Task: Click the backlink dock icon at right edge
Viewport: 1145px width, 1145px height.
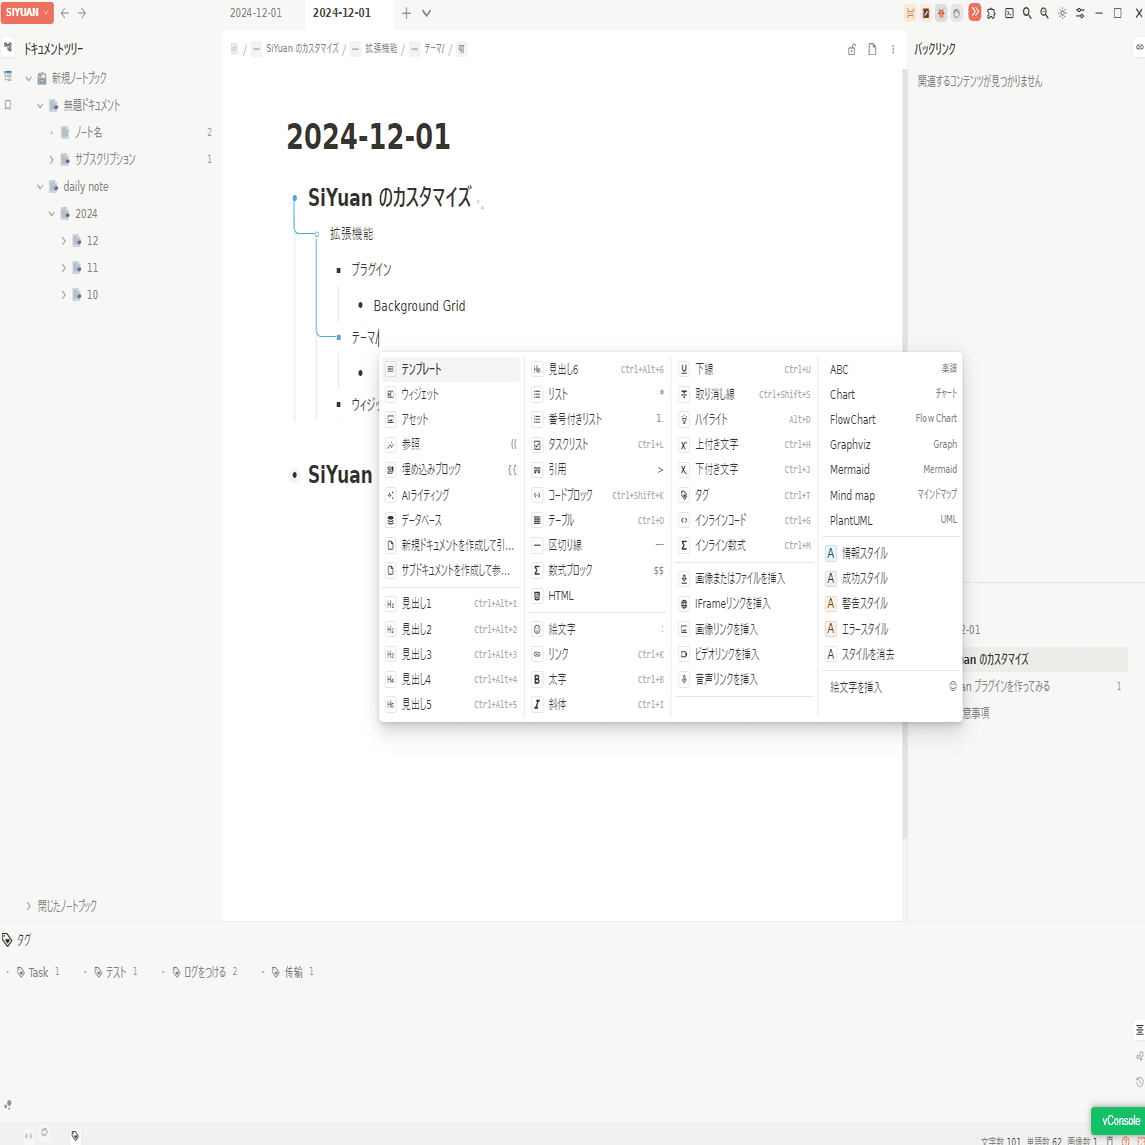Action: (1139, 47)
